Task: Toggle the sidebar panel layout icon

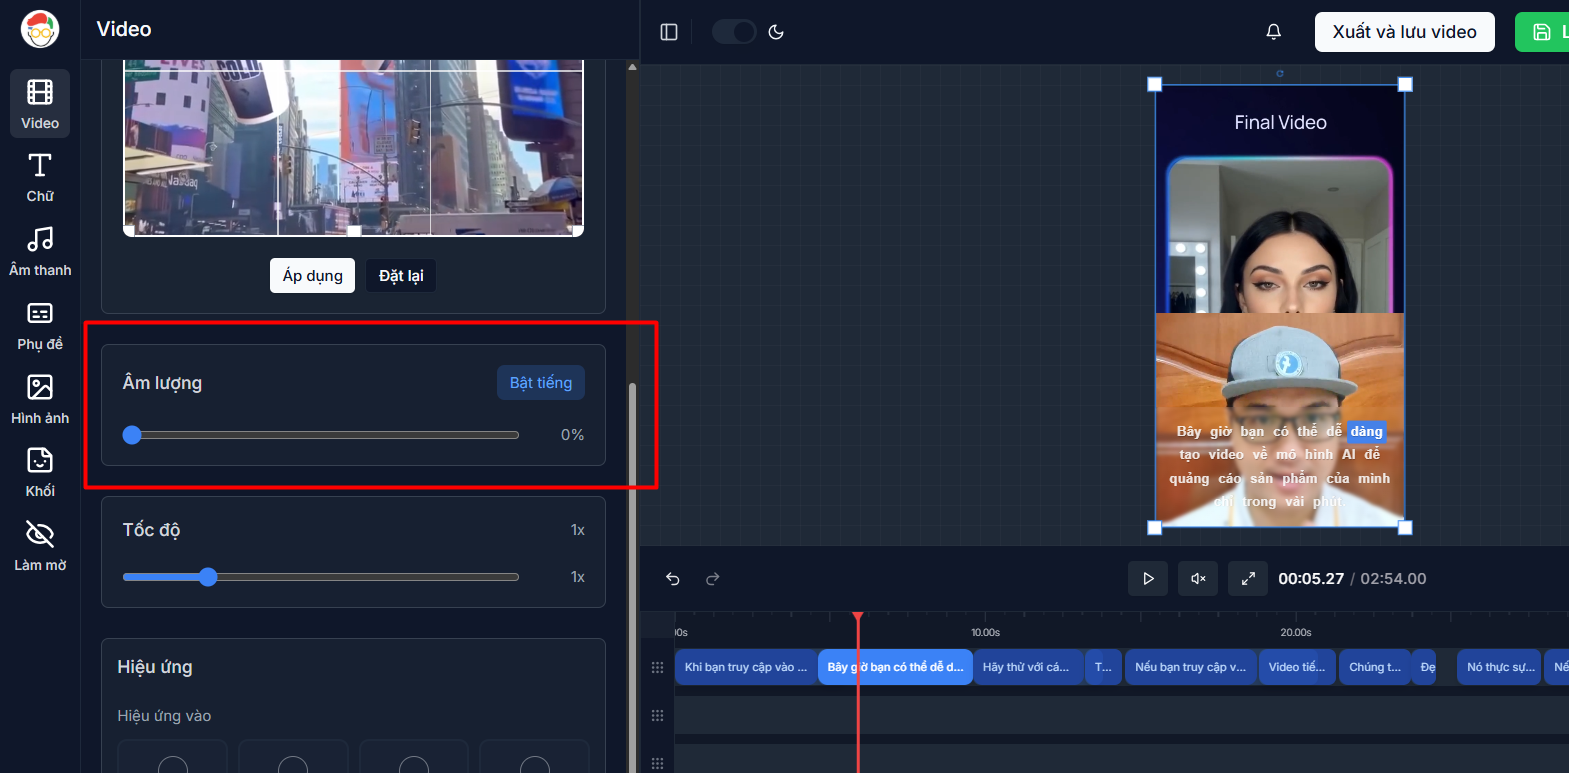Action: (669, 32)
